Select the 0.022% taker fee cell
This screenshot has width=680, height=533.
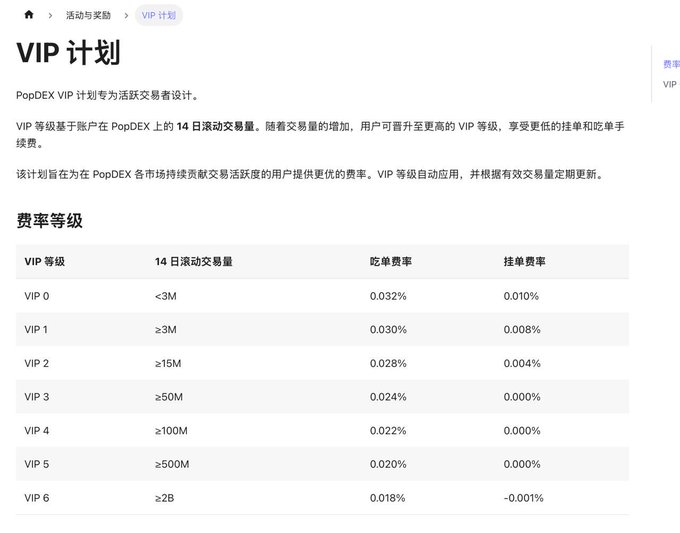pyautogui.click(x=388, y=431)
